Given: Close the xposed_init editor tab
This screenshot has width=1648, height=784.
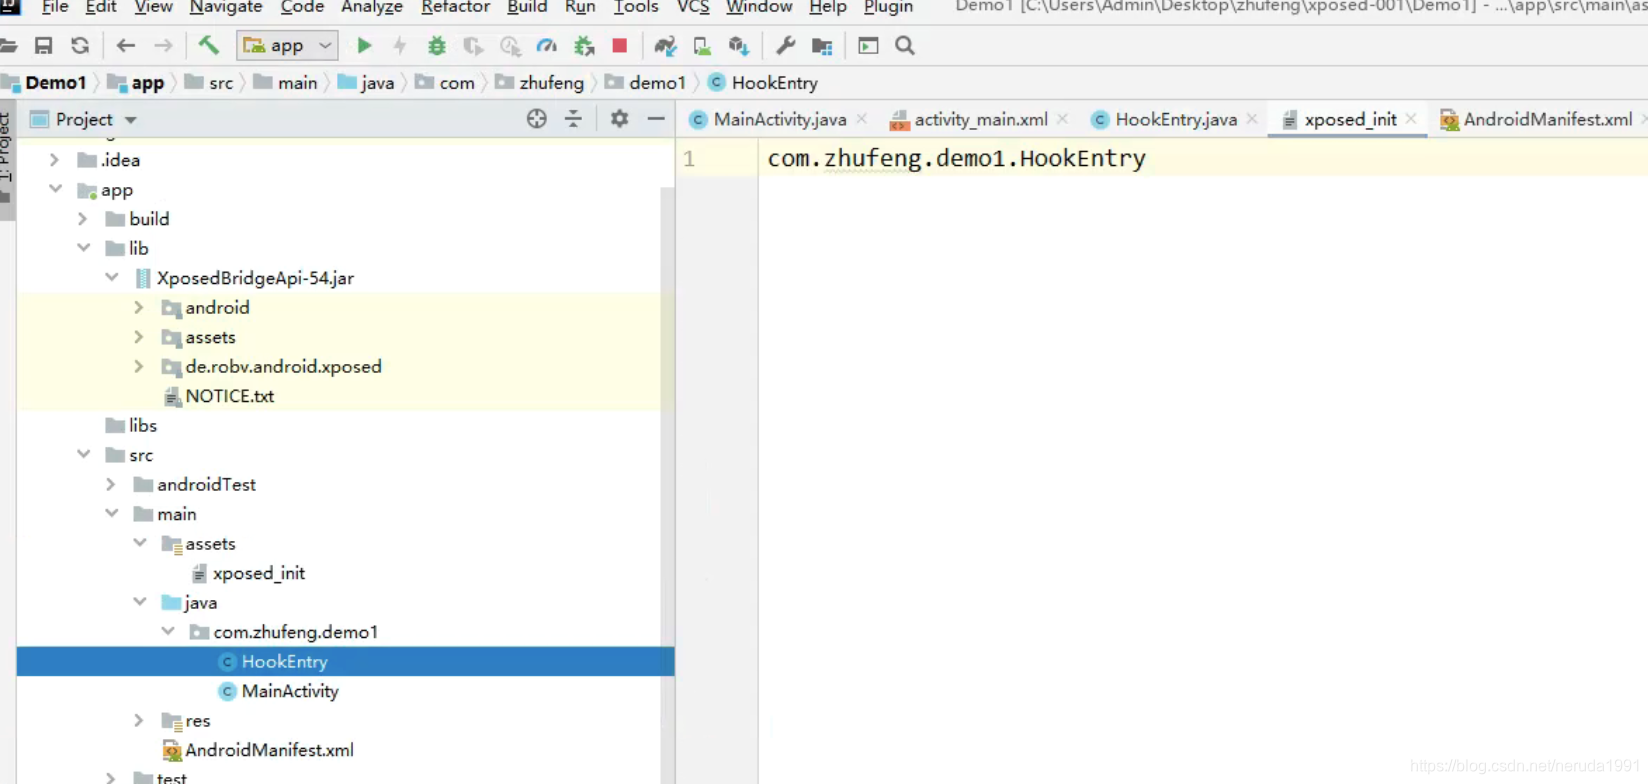Looking at the screenshot, I should (1411, 119).
